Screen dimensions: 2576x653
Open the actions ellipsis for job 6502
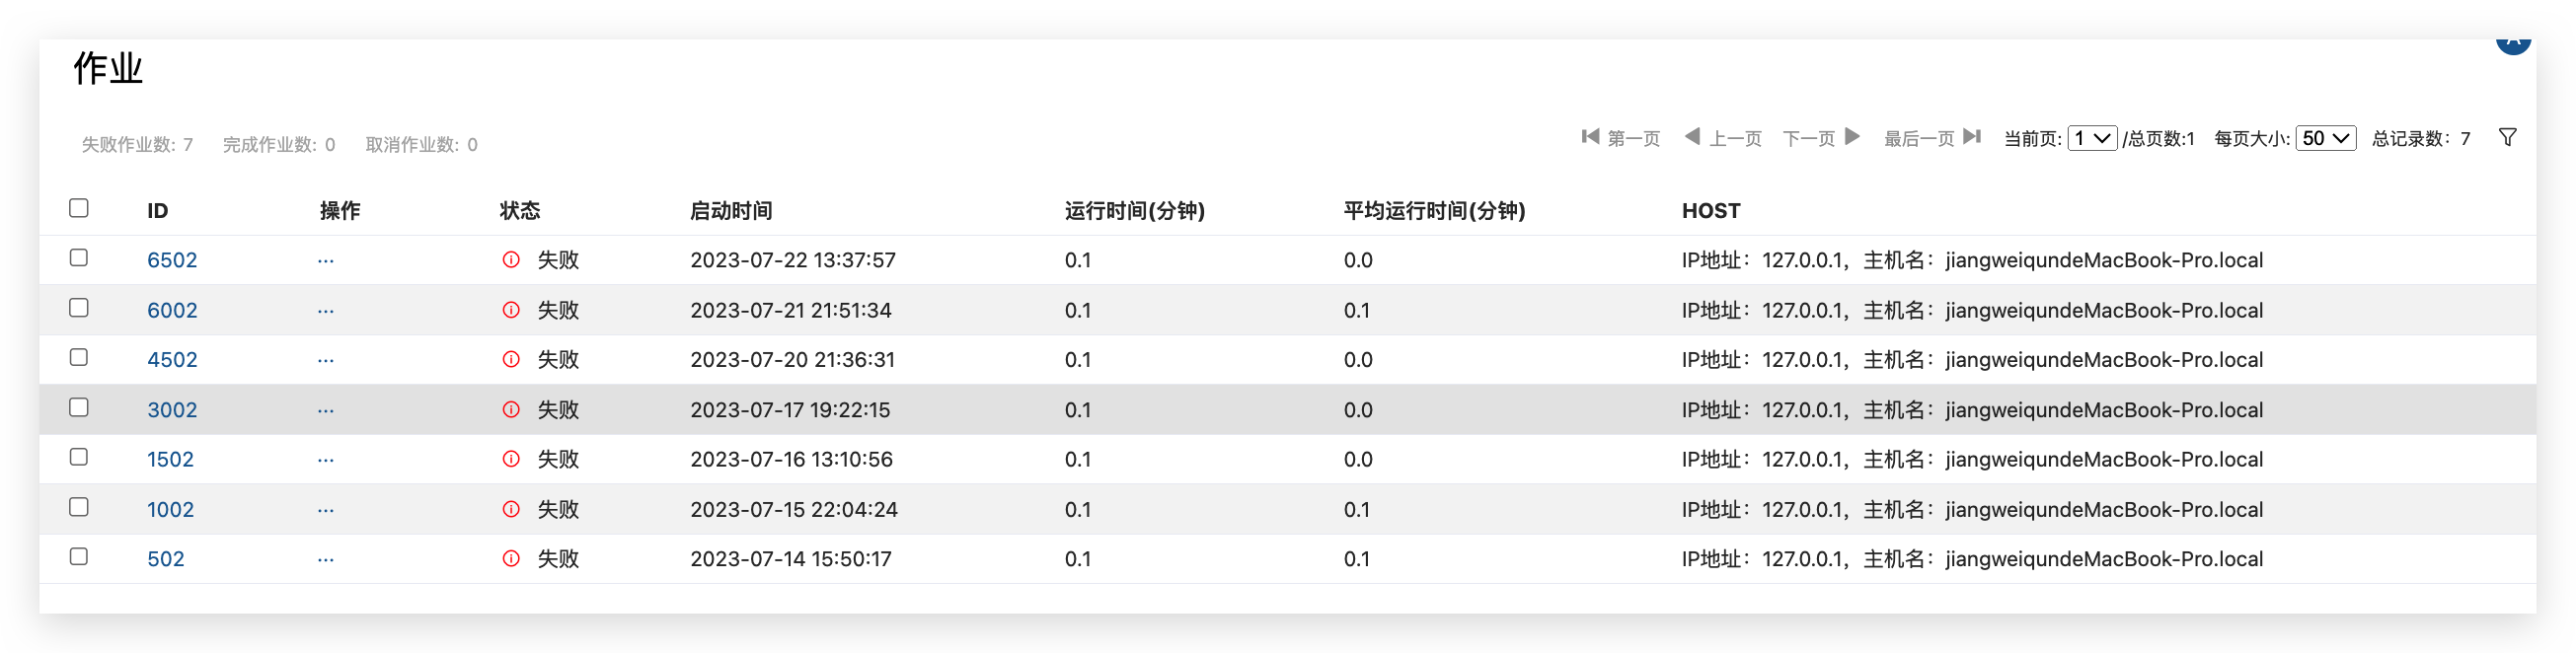coord(326,261)
